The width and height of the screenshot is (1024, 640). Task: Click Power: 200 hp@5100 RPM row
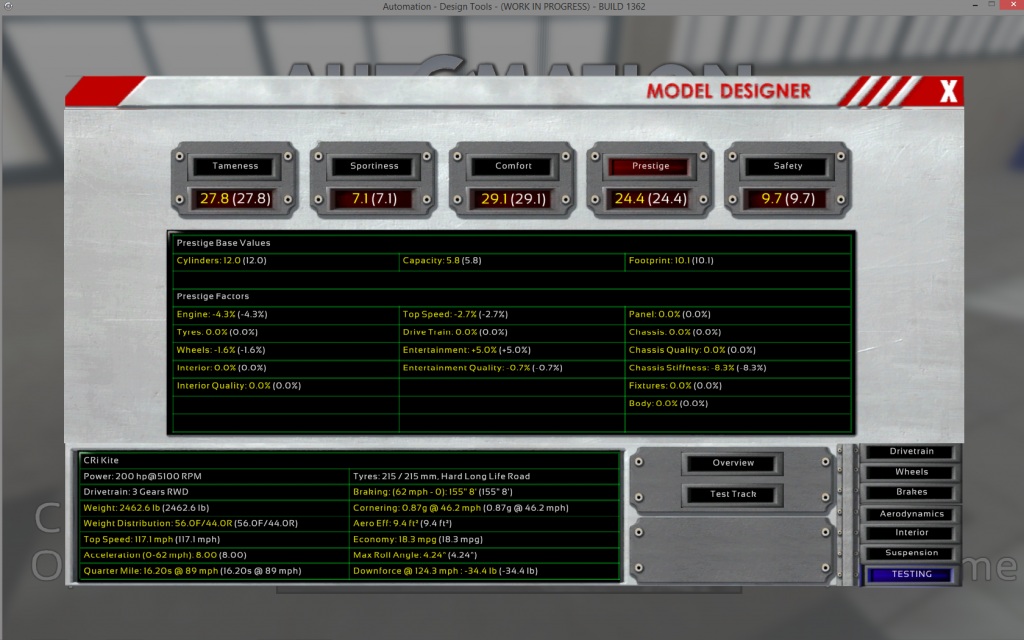214,476
